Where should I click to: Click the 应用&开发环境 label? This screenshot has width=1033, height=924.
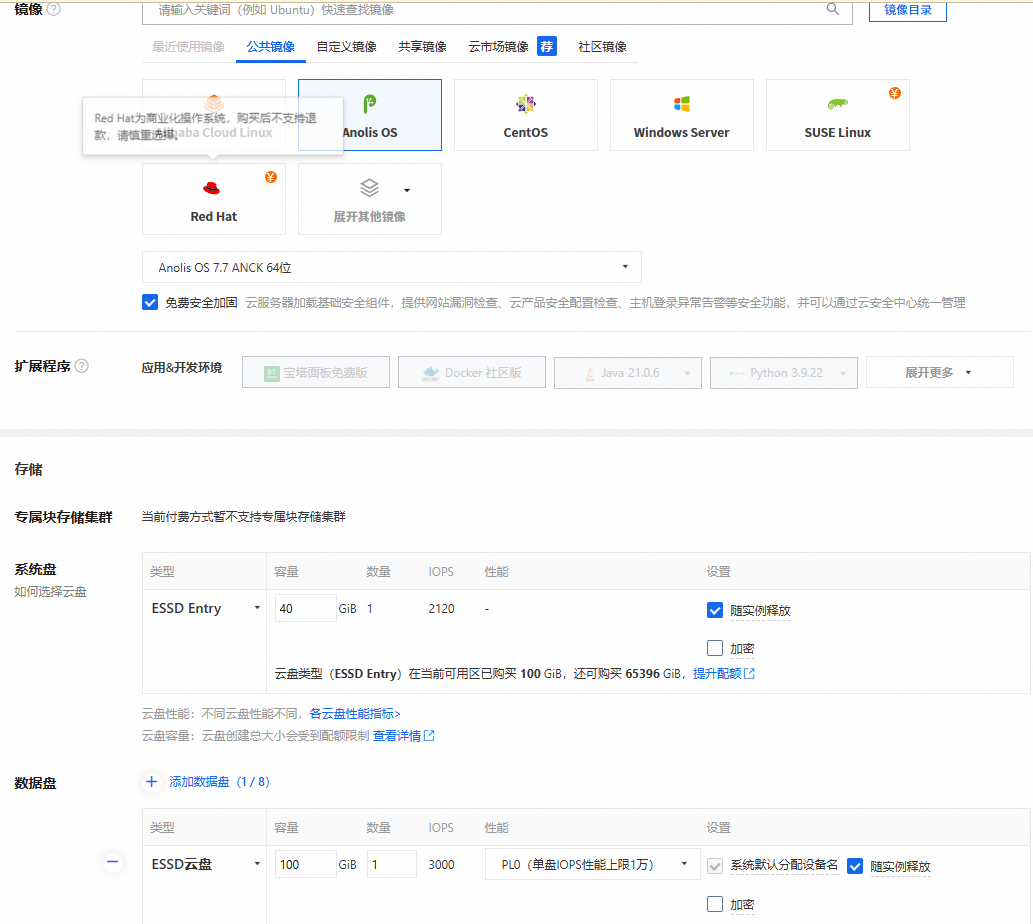(182, 367)
